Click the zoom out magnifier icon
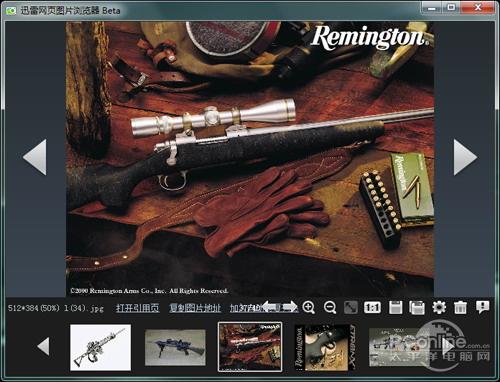500x382 pixels. pos(330,307)
